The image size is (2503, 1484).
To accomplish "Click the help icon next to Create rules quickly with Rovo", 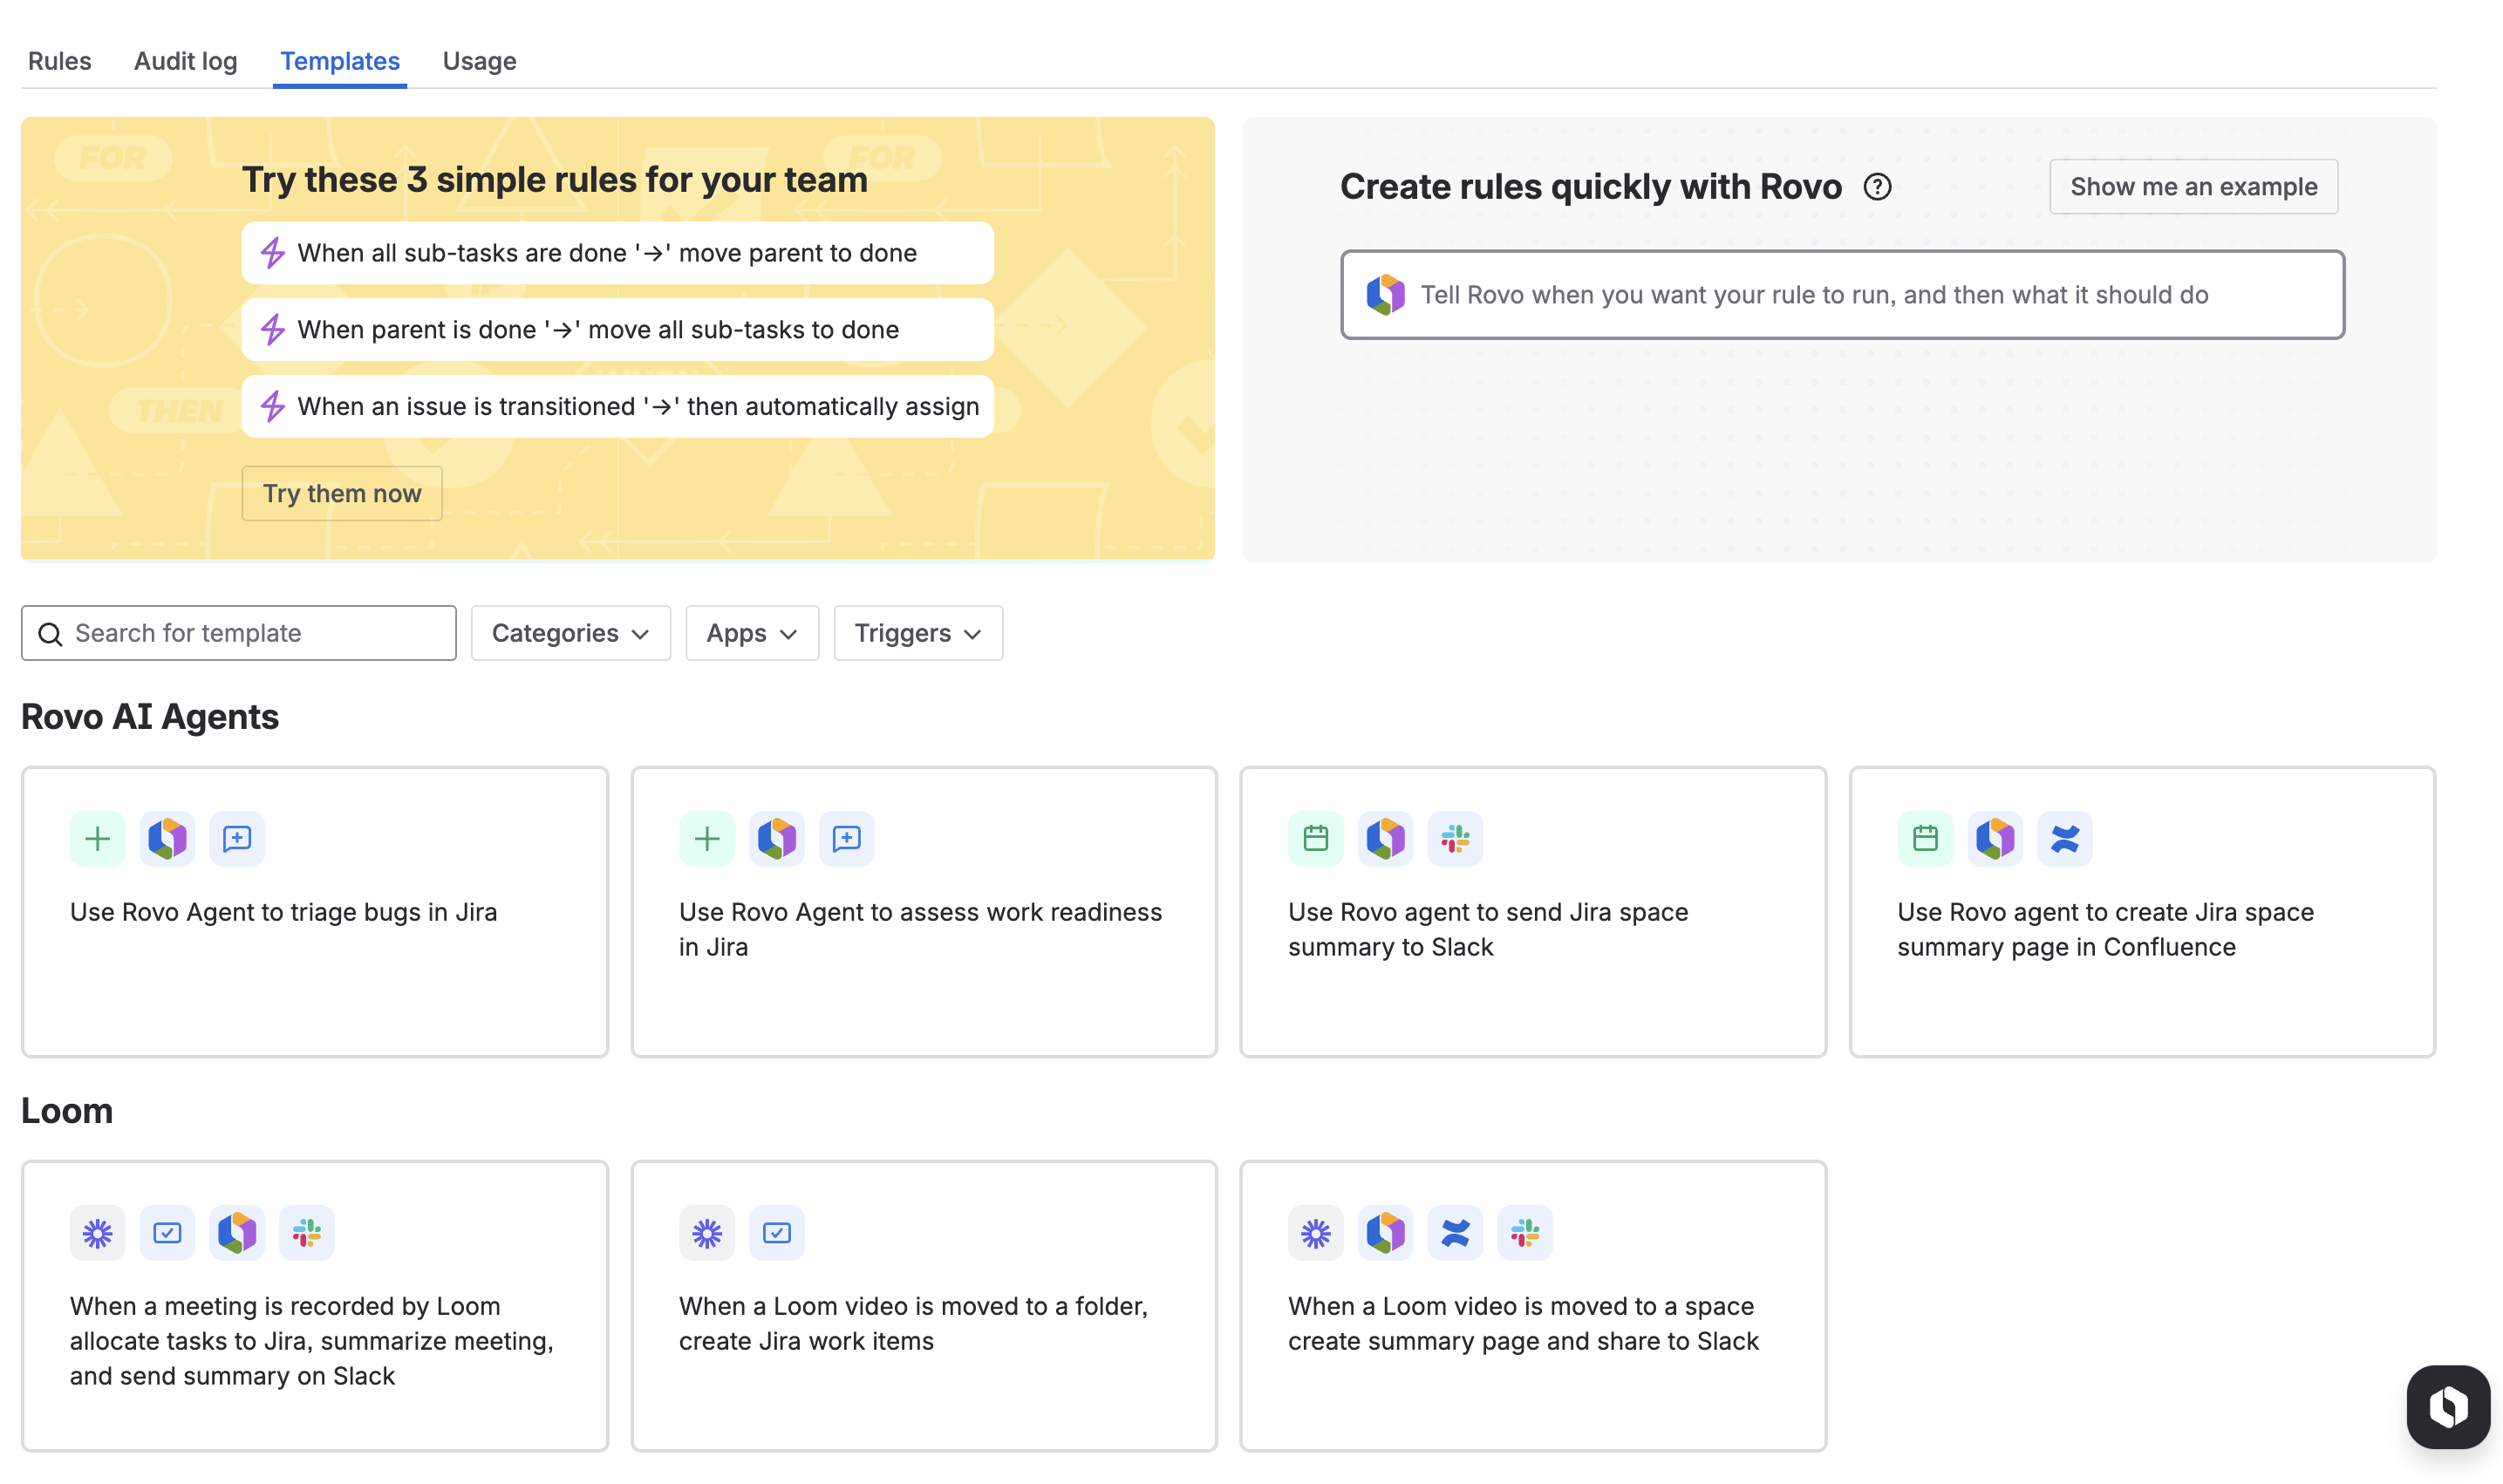I will (x=1878, y=186).
